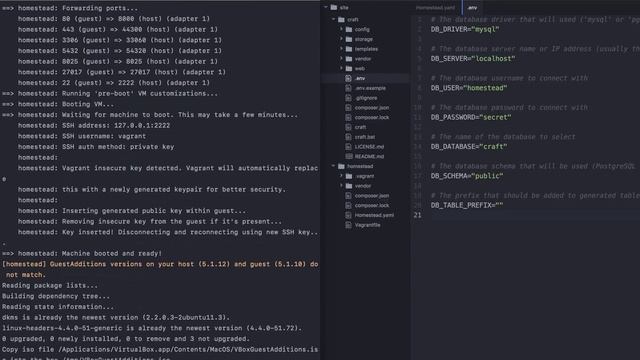
Task: Expand the .vagrant folder arrow
Action: tap(341, 176)
